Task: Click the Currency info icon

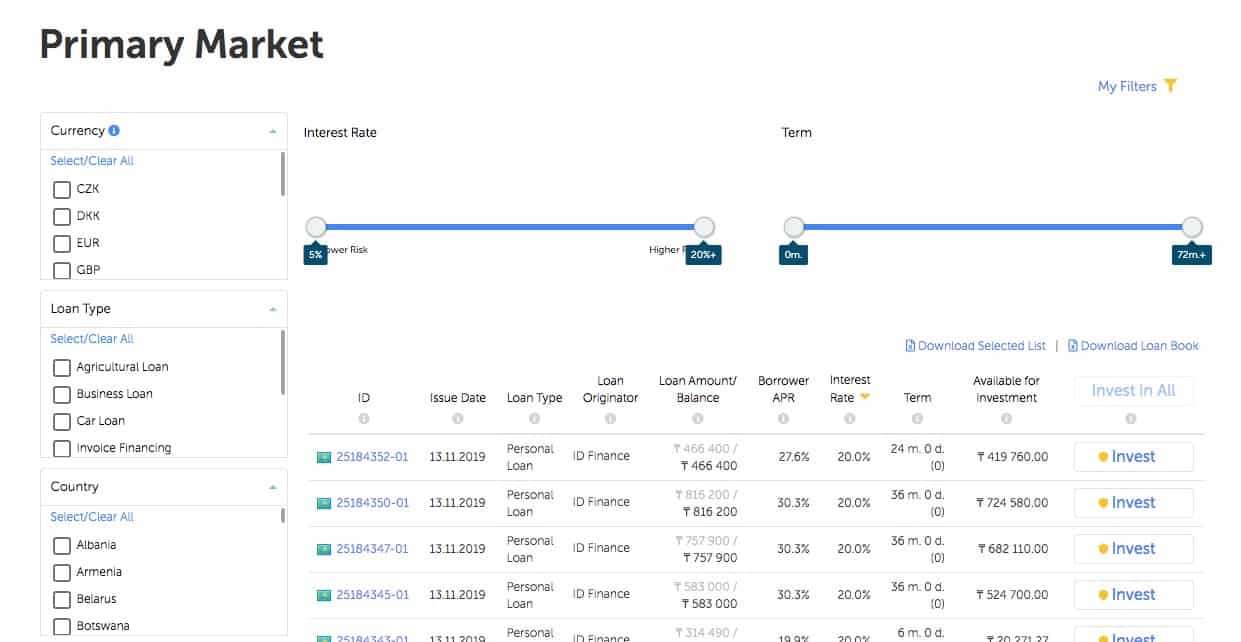Action: [x=114, y=130]
